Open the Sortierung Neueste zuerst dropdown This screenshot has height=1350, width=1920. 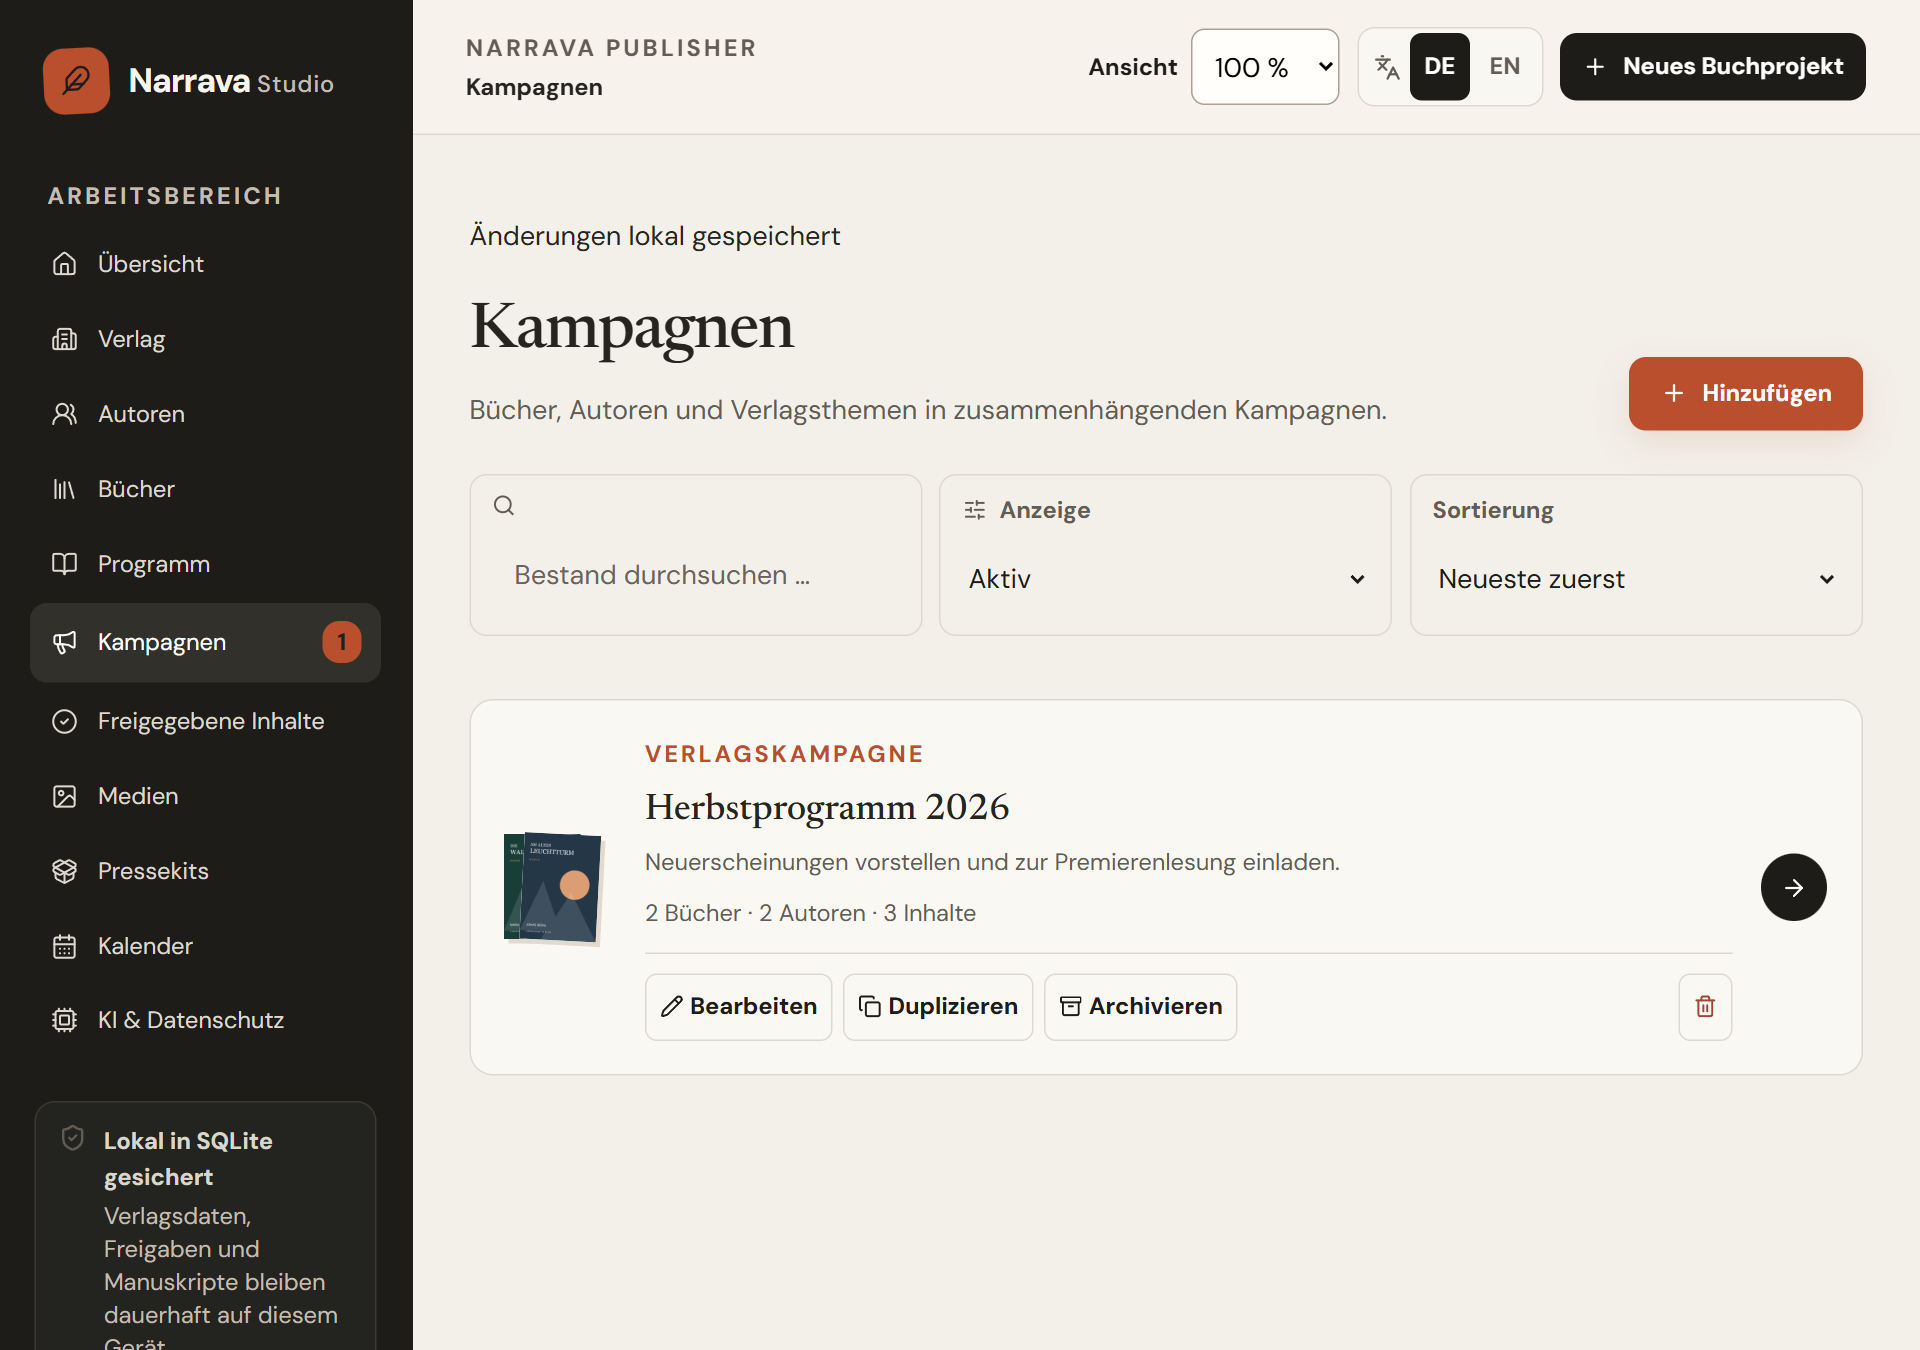pyautogui.click(x=1635, y=579)
